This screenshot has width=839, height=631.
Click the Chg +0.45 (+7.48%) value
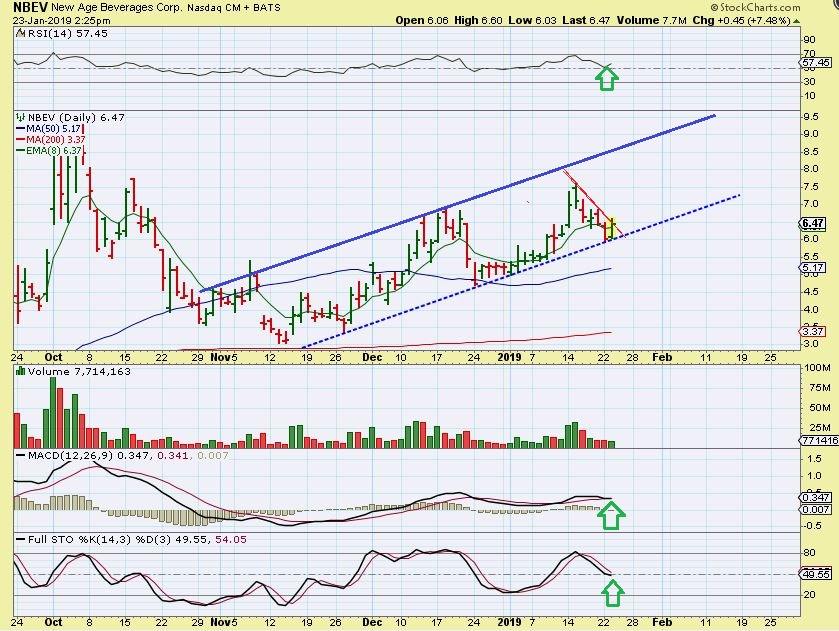click(x=742, y=20)
